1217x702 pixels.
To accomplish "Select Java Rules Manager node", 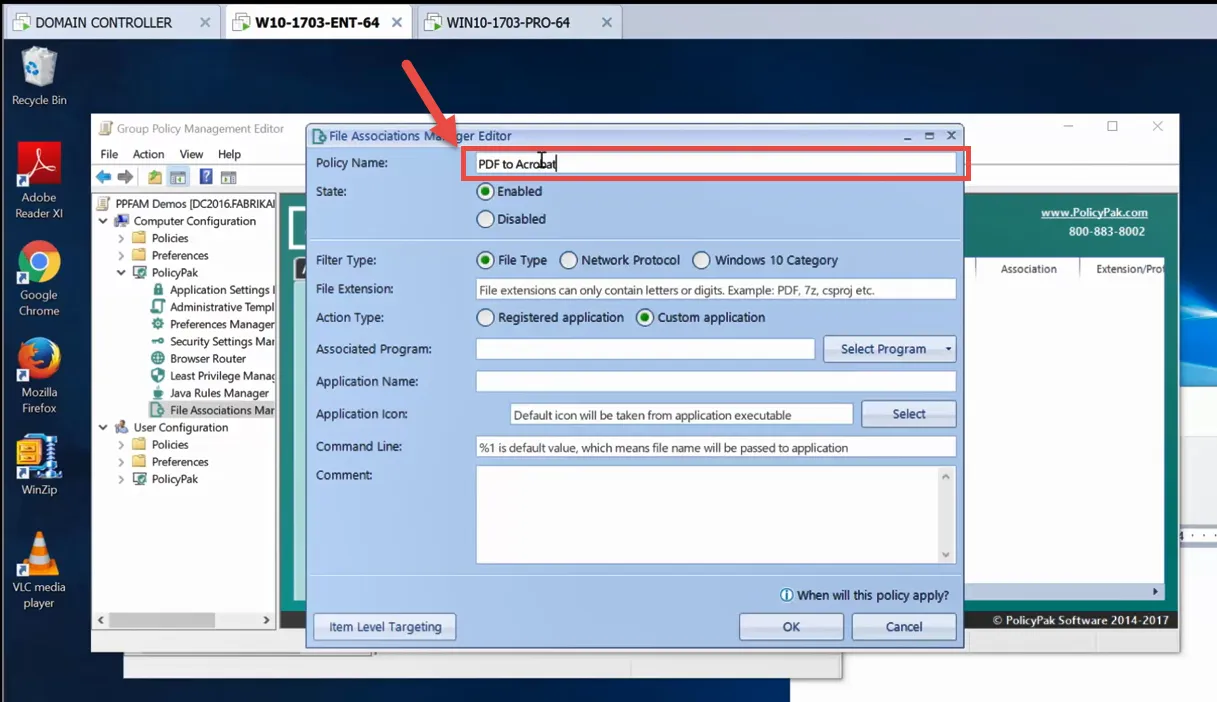I will (x=210, y=393).
